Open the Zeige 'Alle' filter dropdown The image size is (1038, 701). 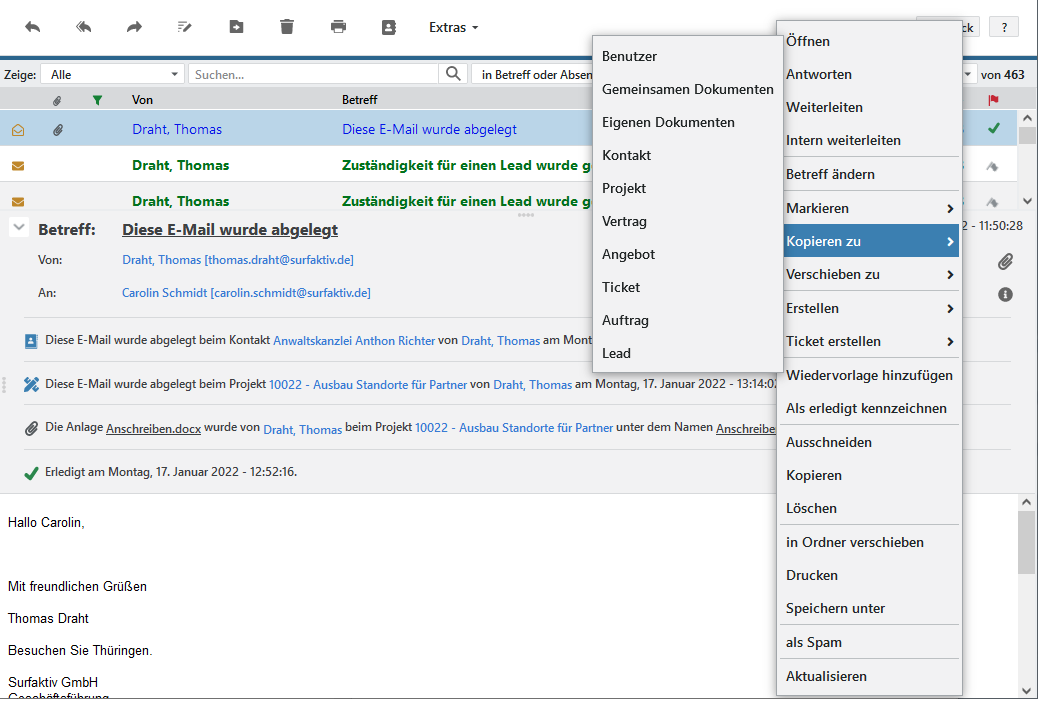116,74
